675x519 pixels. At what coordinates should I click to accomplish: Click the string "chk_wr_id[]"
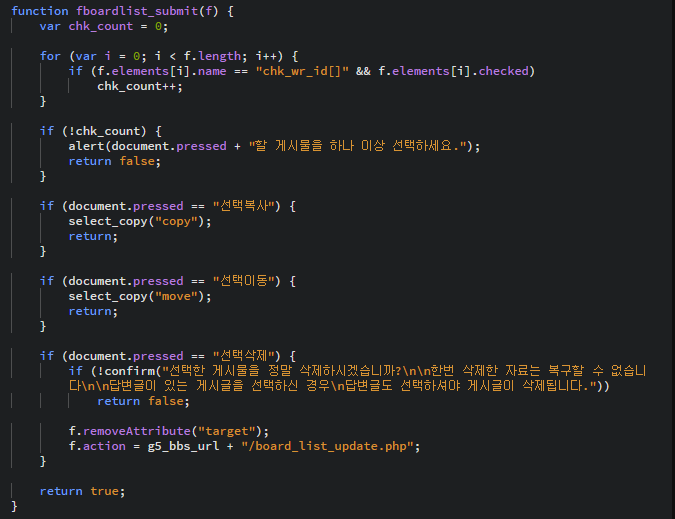point(302,71)
